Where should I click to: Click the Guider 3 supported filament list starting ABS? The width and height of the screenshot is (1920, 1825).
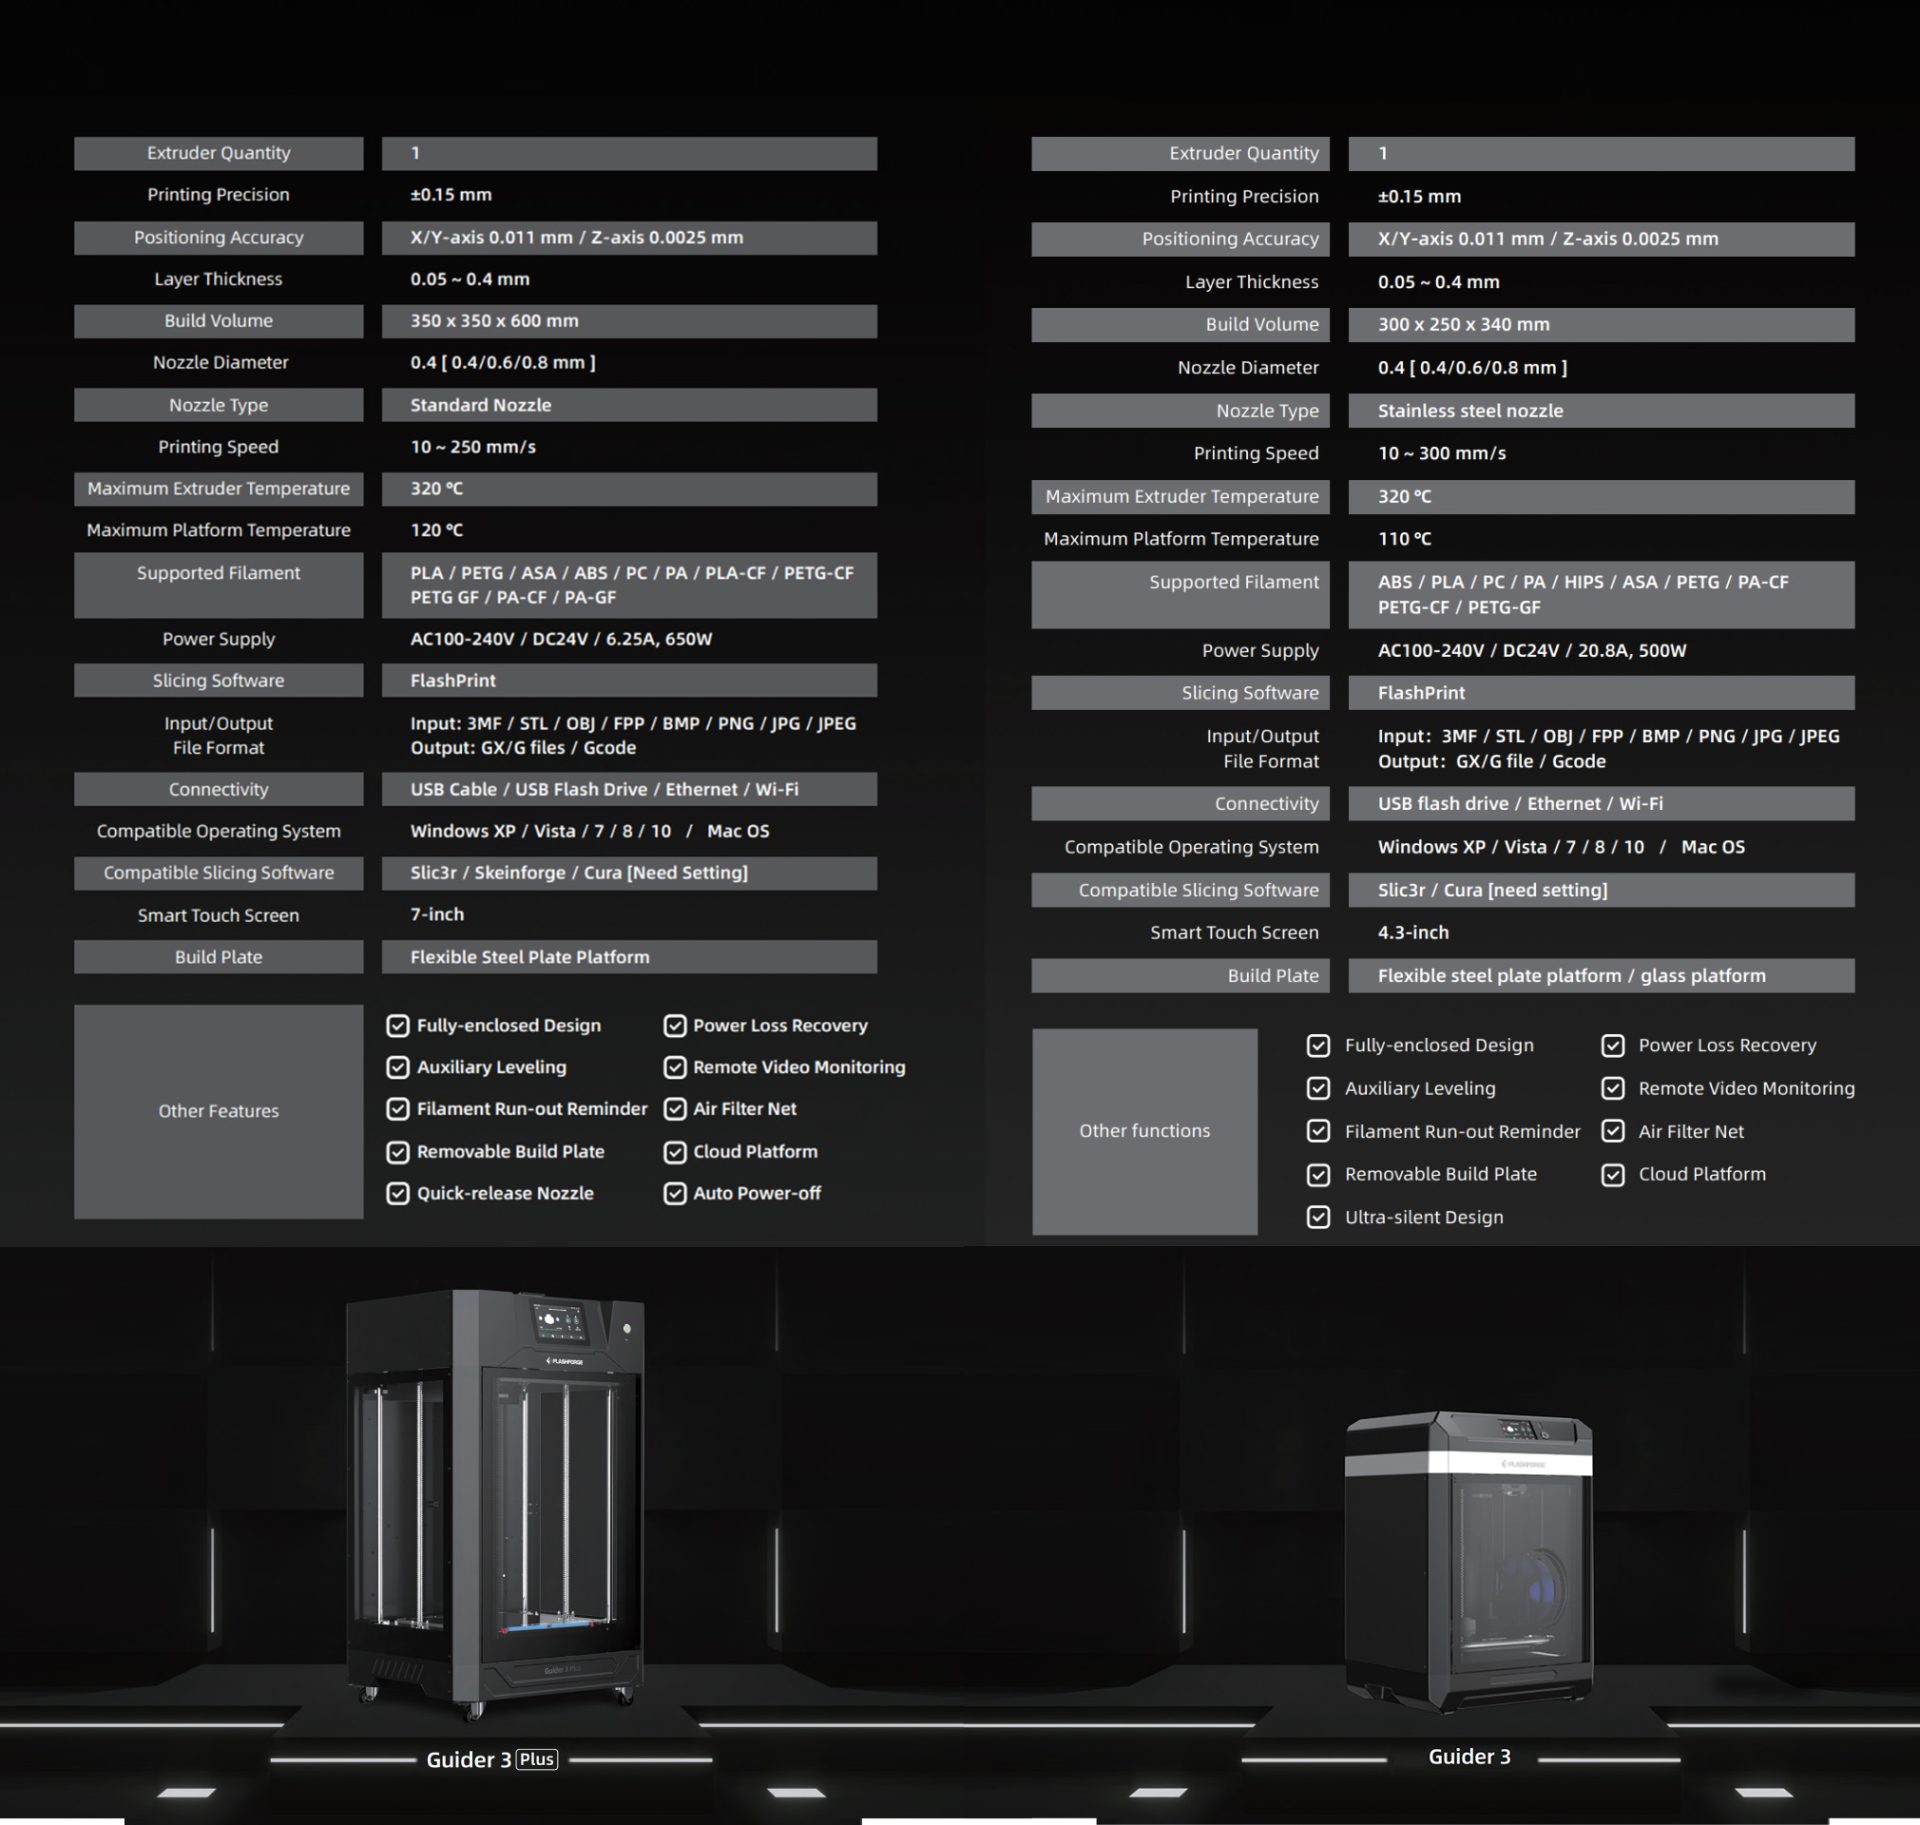[1582, 594]
